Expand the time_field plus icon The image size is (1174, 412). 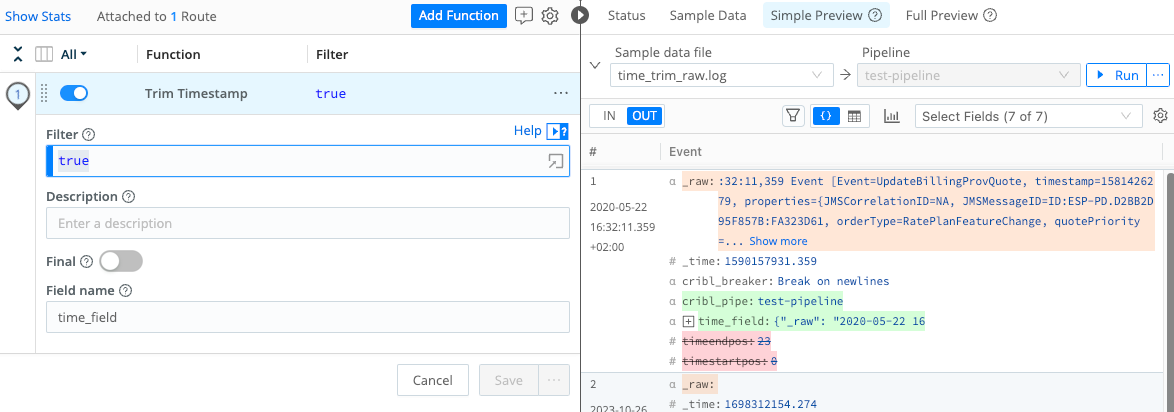(x=689, y=321)
